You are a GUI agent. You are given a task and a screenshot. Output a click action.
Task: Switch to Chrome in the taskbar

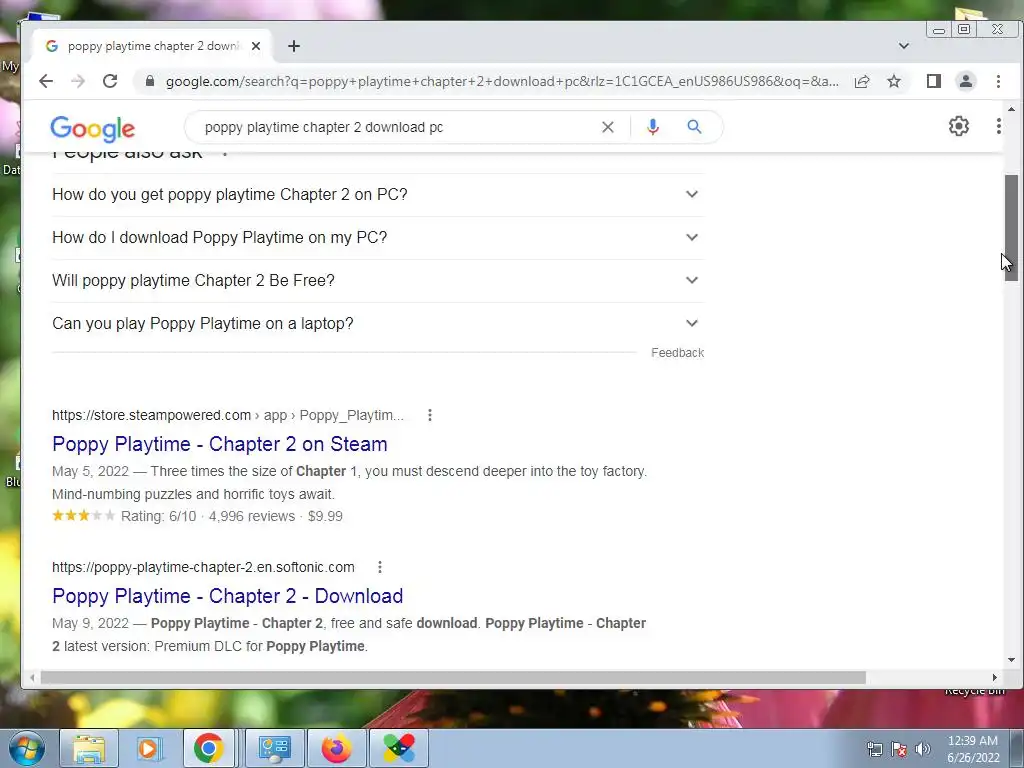208,748
